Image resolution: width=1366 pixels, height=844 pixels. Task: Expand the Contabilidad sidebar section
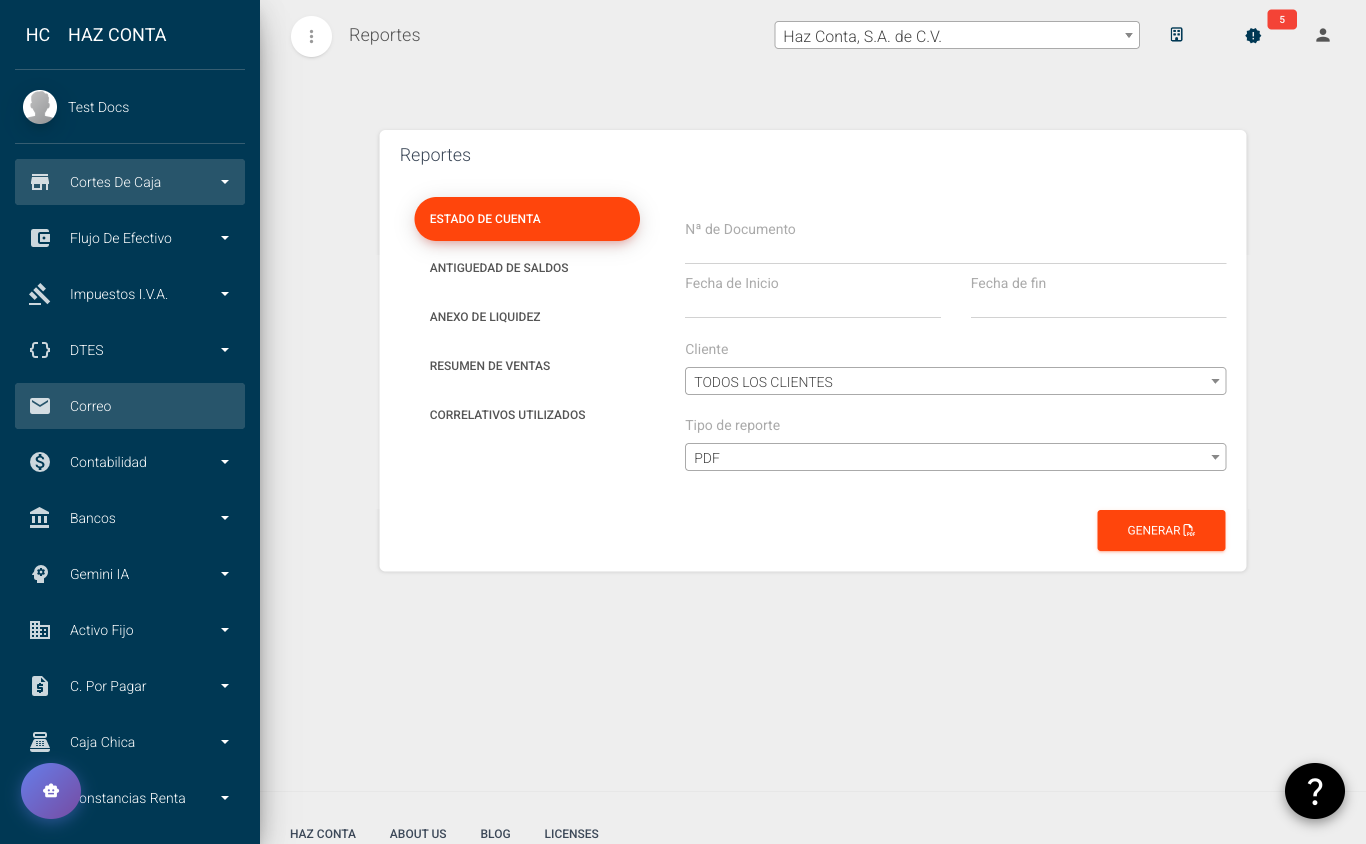129,462
